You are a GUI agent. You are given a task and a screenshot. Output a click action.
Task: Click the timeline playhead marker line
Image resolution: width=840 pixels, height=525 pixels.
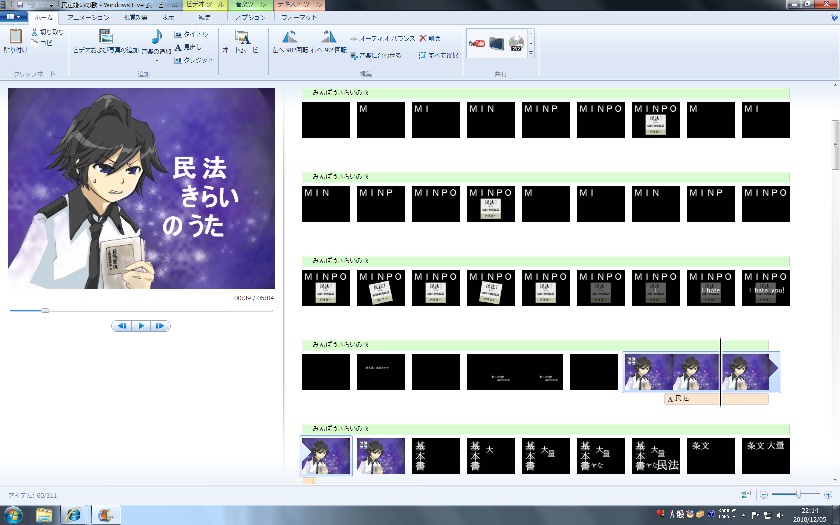720,372
